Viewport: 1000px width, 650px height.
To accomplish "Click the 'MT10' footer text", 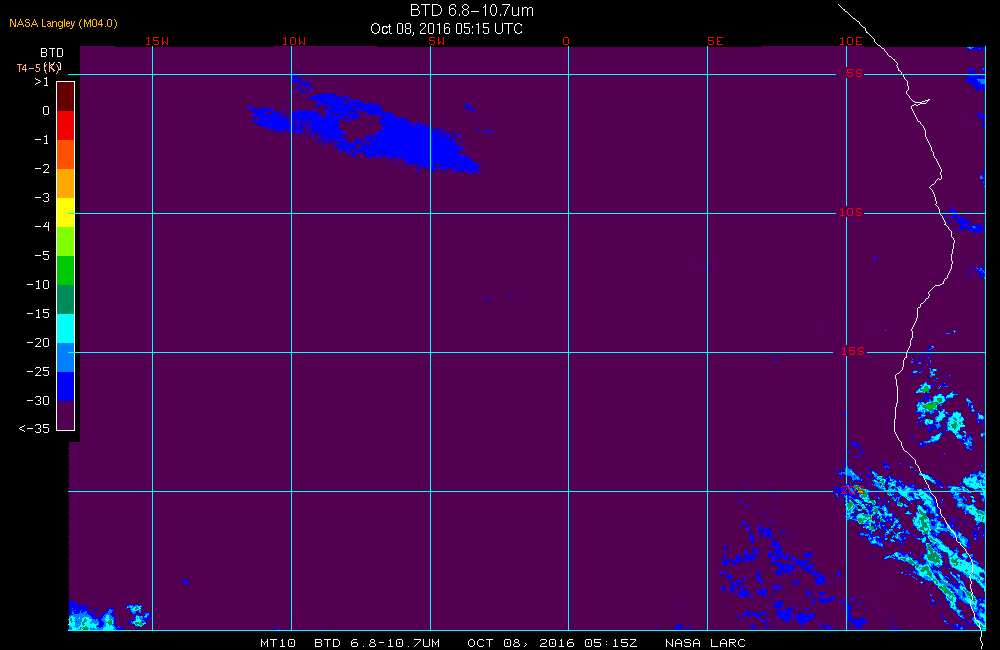I will point(278,643).
